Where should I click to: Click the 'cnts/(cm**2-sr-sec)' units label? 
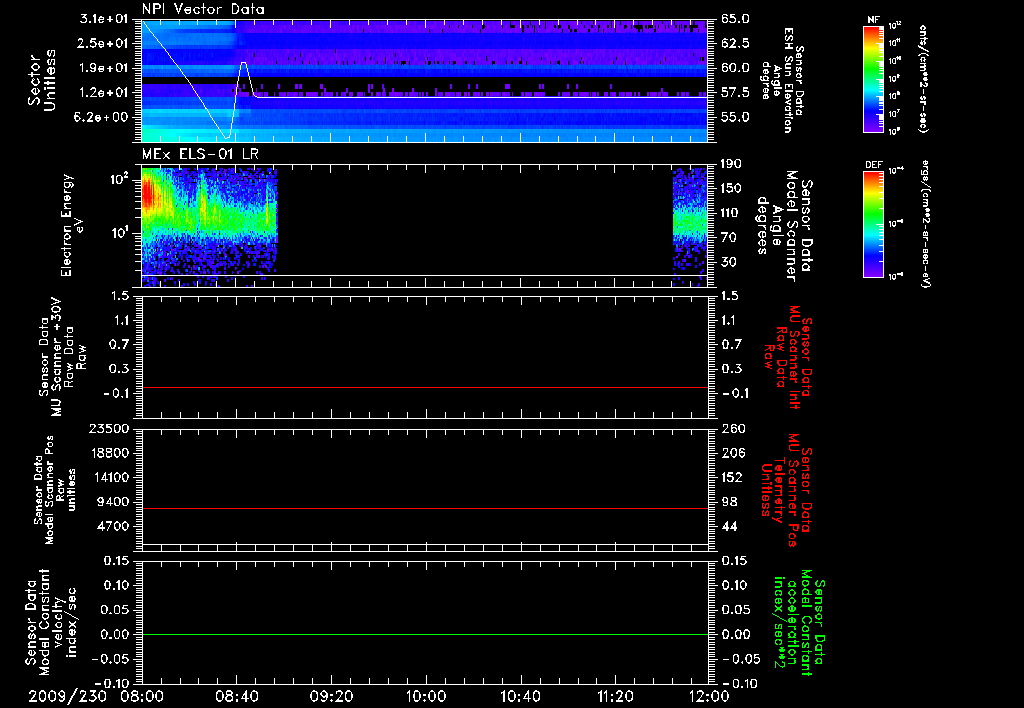coord(923,79)
